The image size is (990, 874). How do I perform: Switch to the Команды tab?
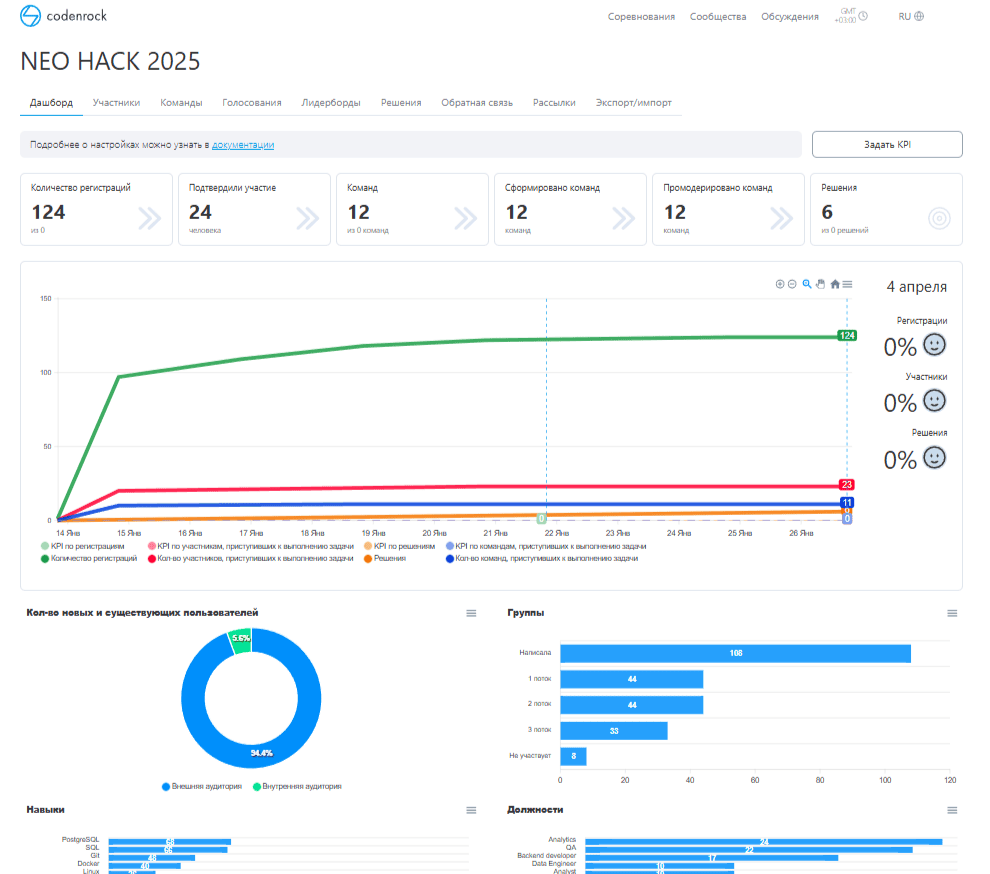pos(181,102)
